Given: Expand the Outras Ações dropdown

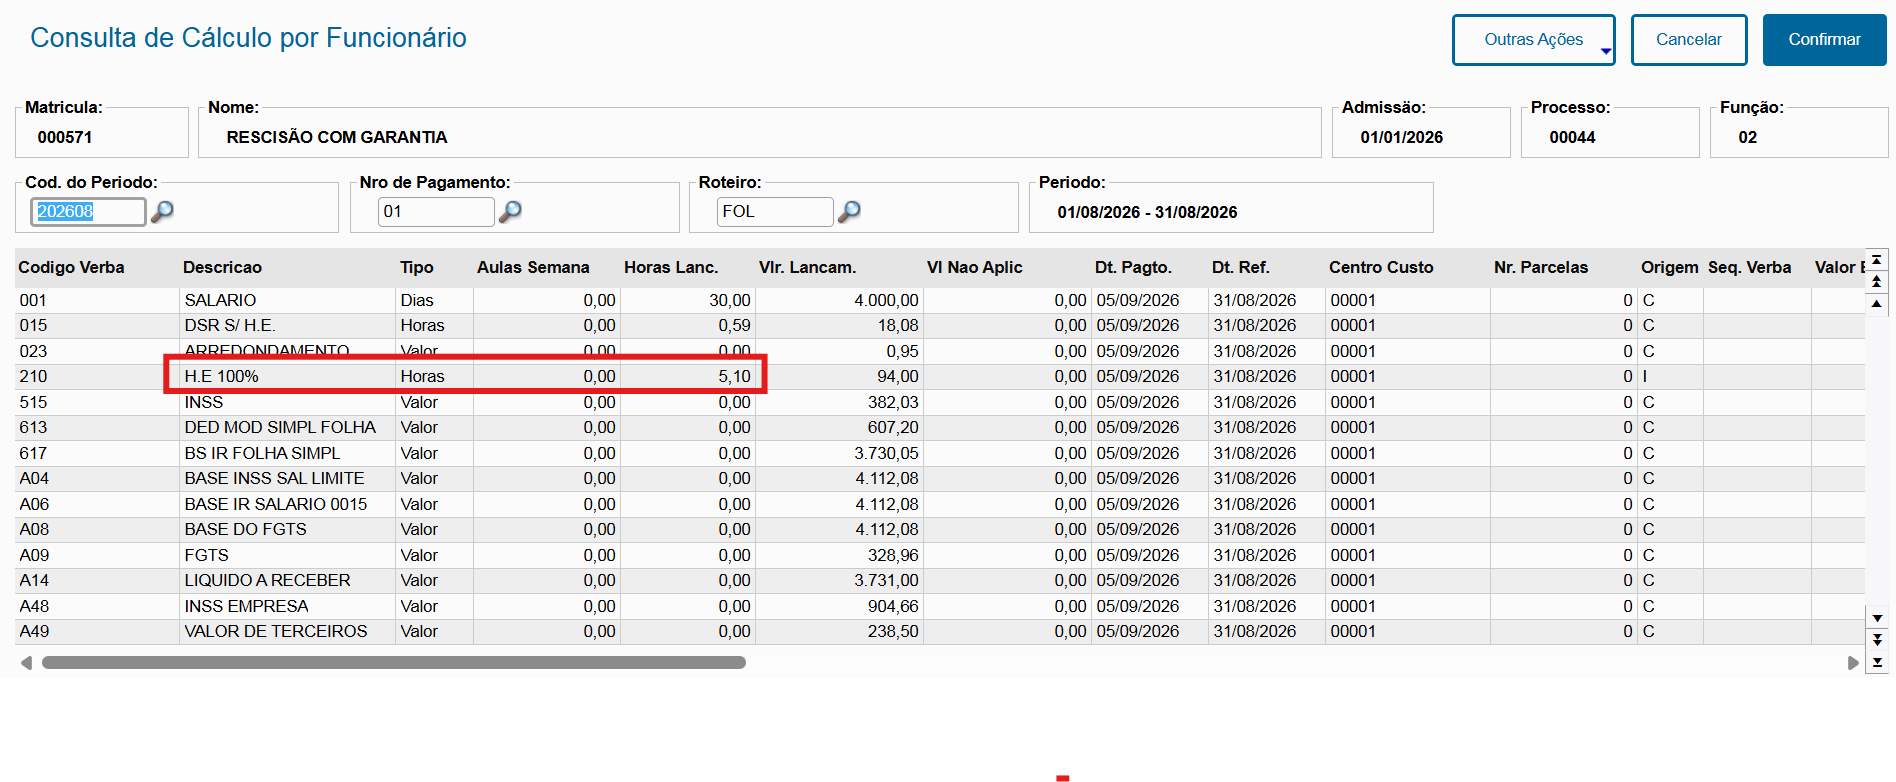Looking at the screenshot, I should pyautogui.click(x=1534, y=40).
